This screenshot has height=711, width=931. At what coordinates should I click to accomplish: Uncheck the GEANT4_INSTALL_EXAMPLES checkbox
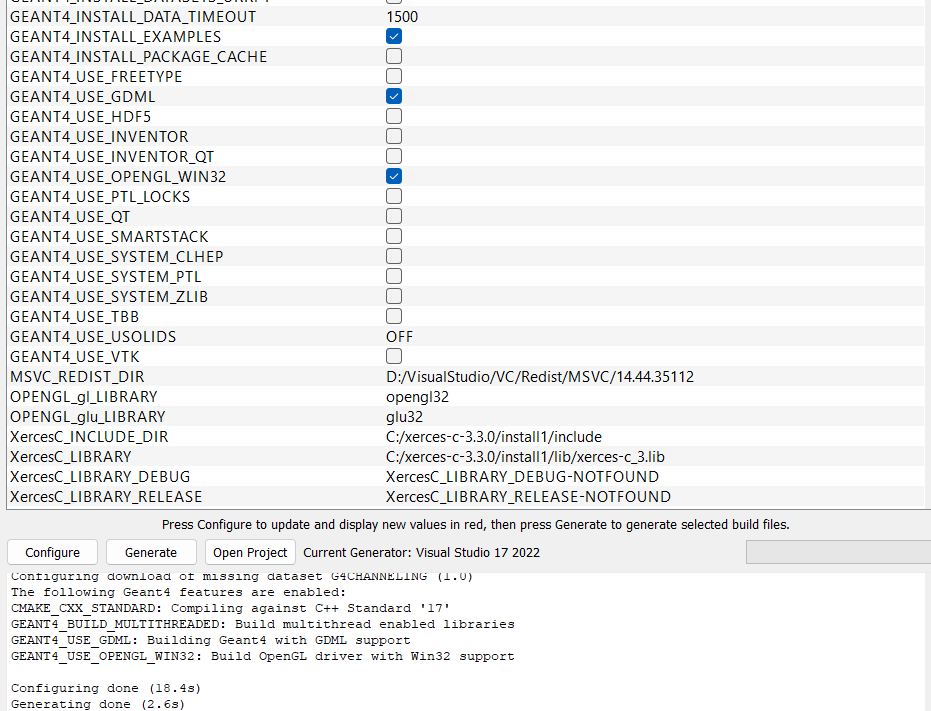[x=394, y=37]
